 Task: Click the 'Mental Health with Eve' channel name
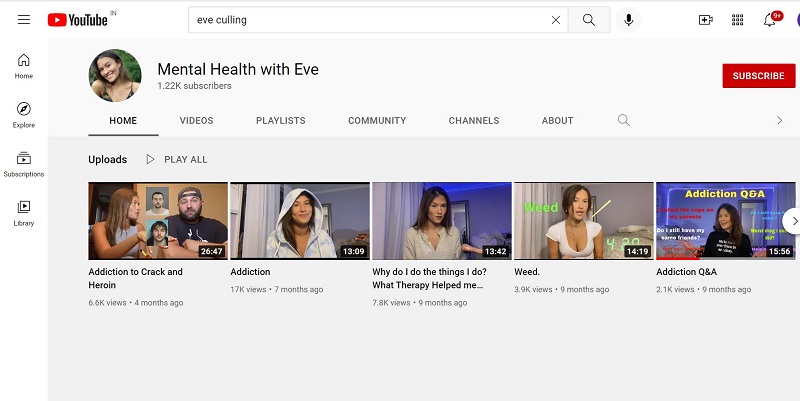coord(238,69)
